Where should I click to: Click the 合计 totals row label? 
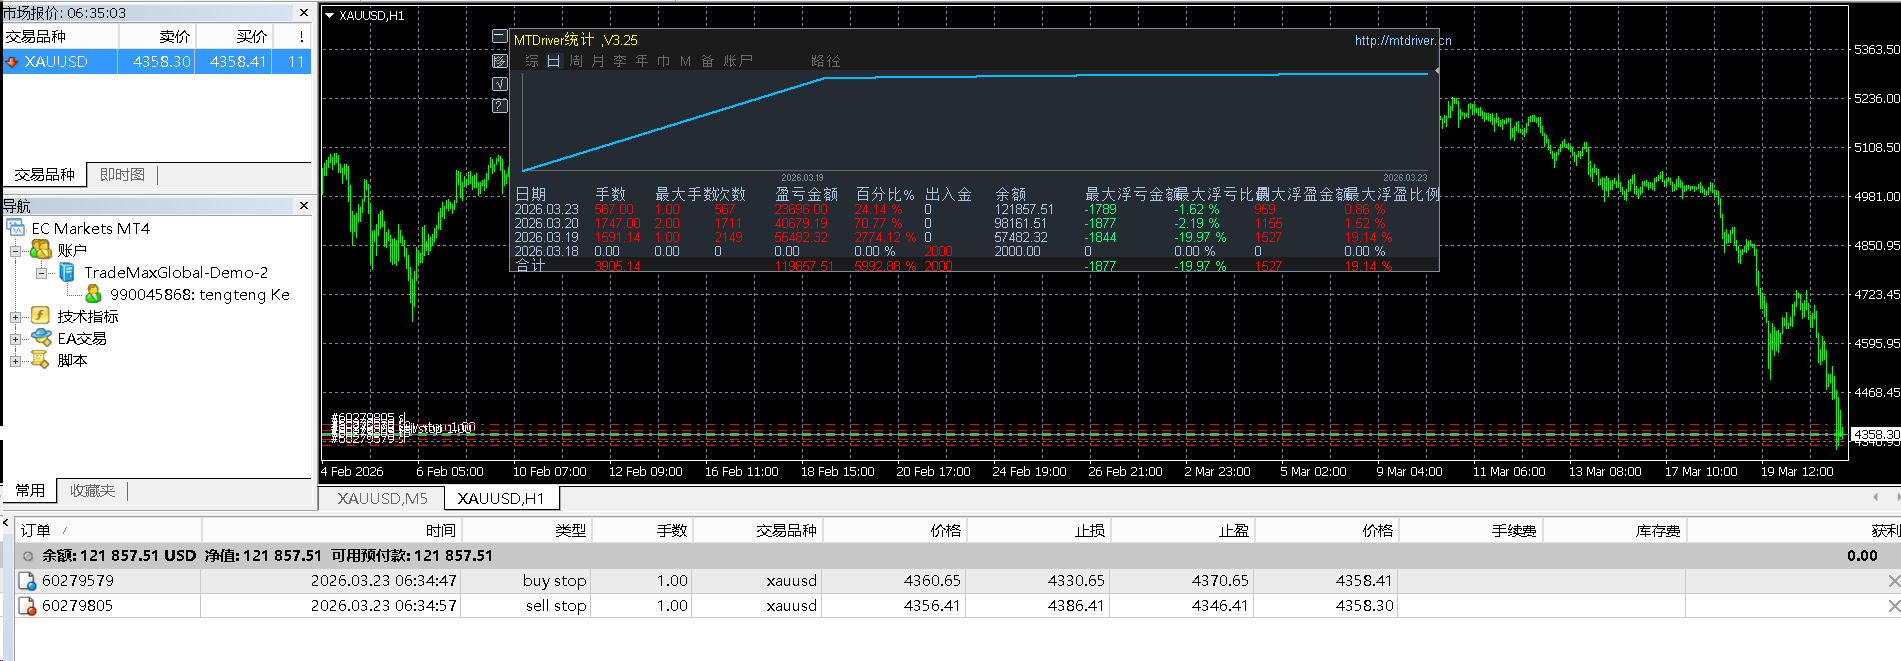pos(530,266)
